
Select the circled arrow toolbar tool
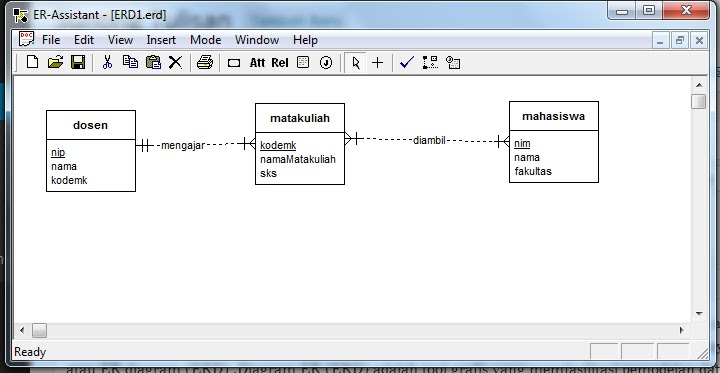326,62
